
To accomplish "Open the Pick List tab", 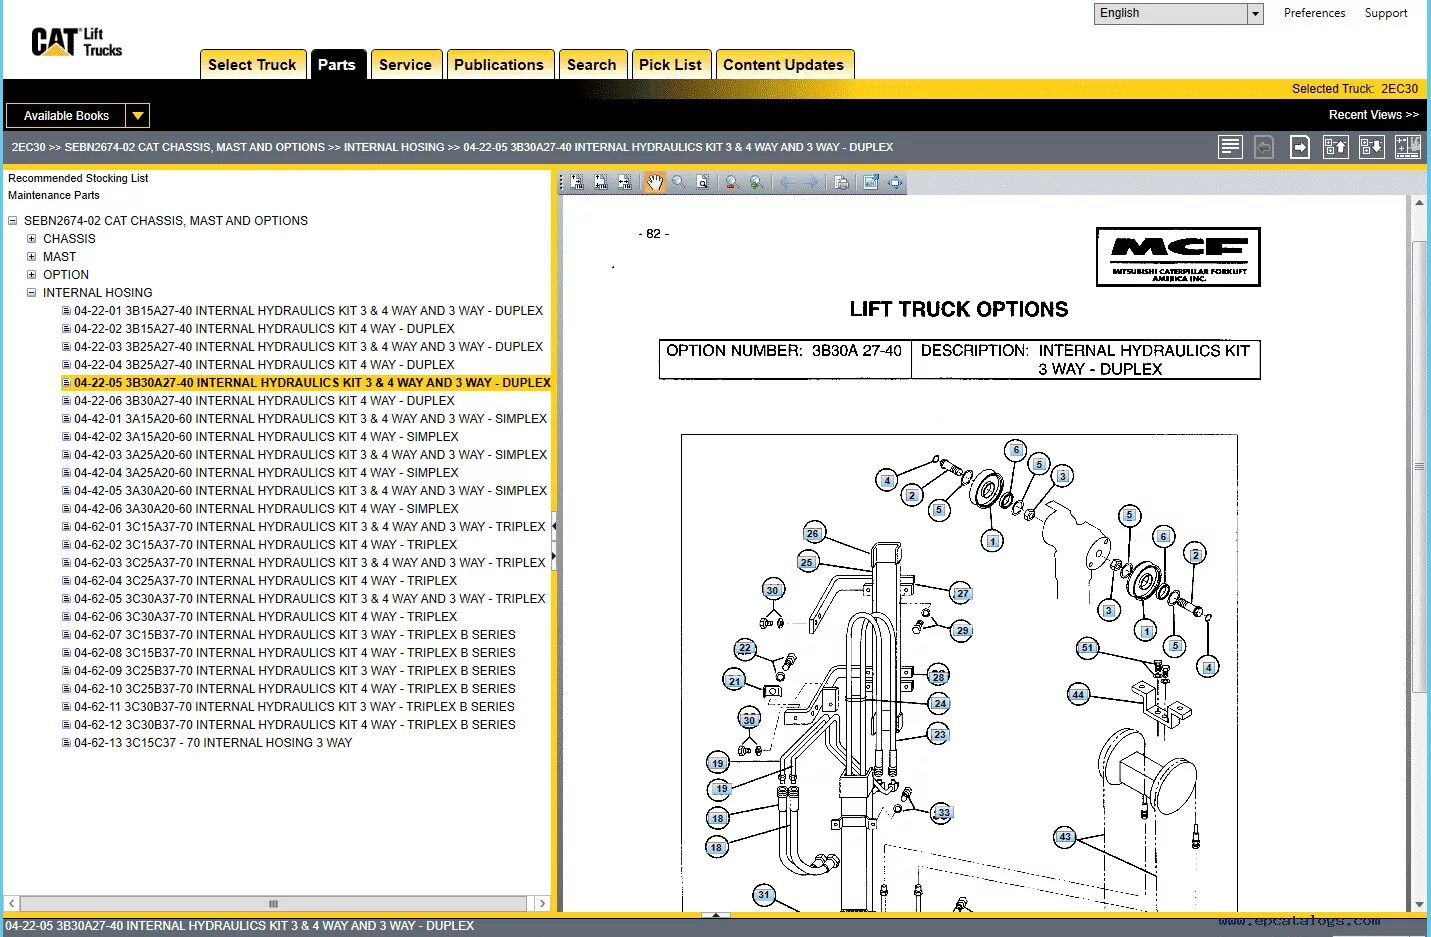I will point(670,65).
